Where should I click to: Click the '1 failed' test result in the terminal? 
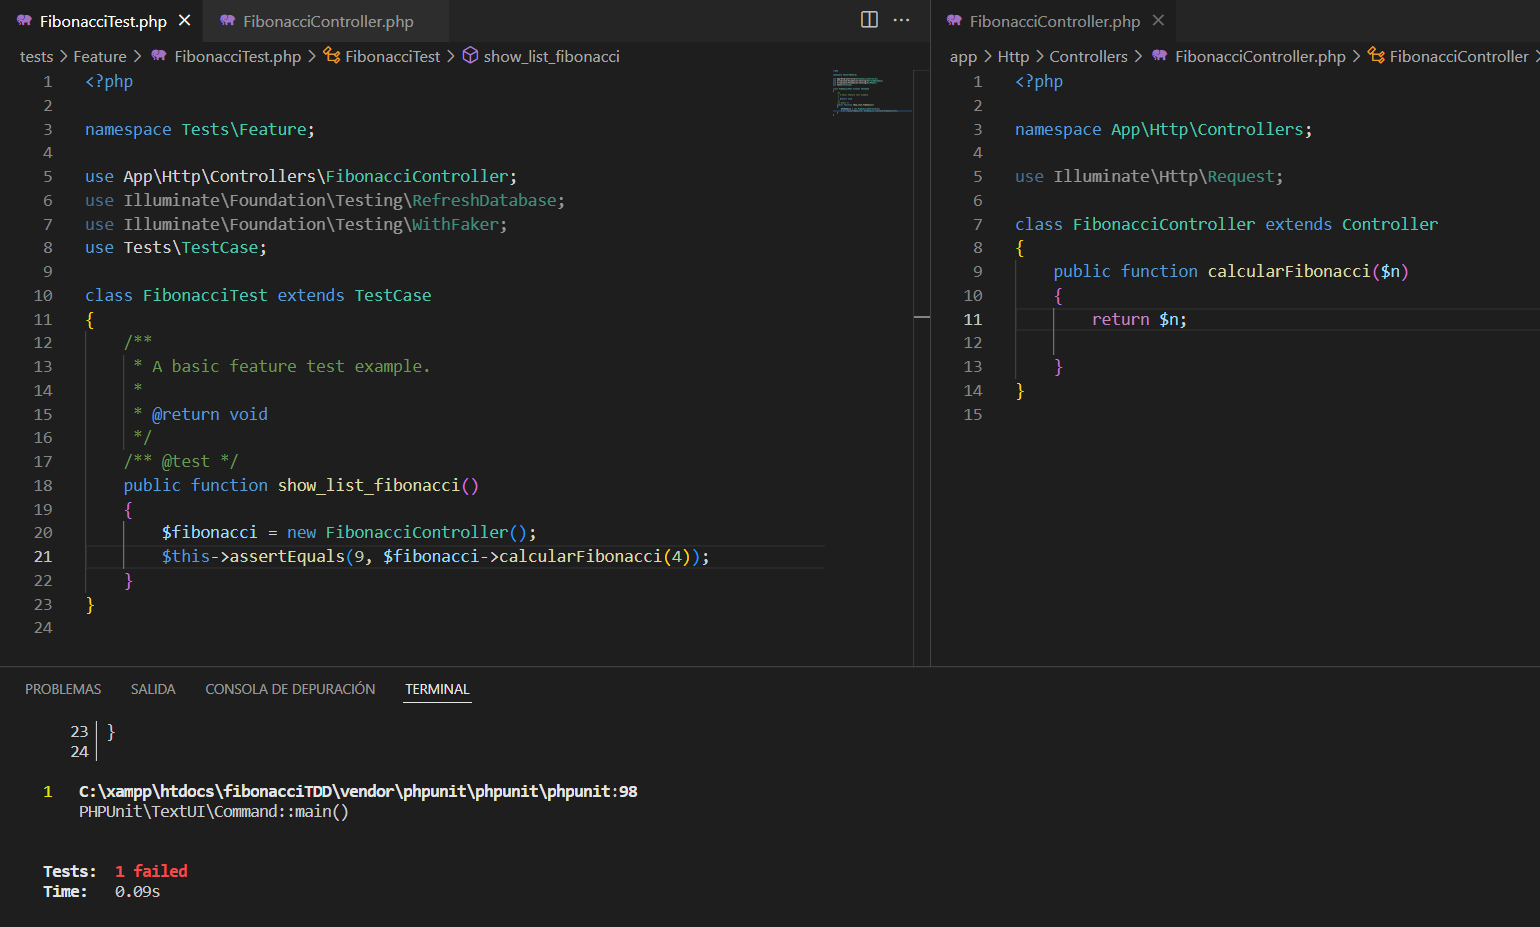pyautogui.click(x=151, y=872)
